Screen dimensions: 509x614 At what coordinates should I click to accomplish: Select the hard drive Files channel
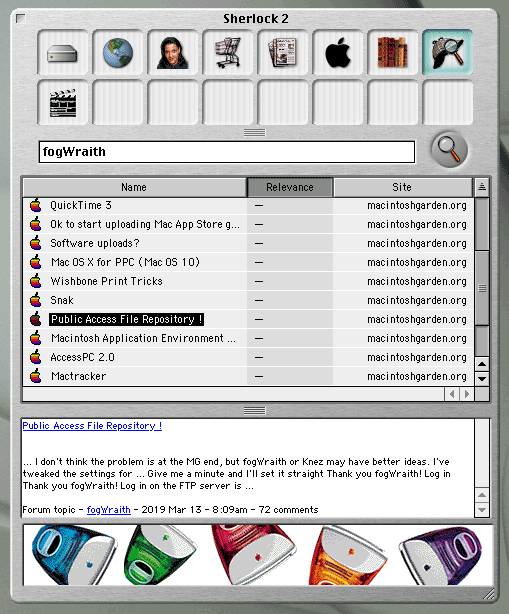click(x=62, y=52)
